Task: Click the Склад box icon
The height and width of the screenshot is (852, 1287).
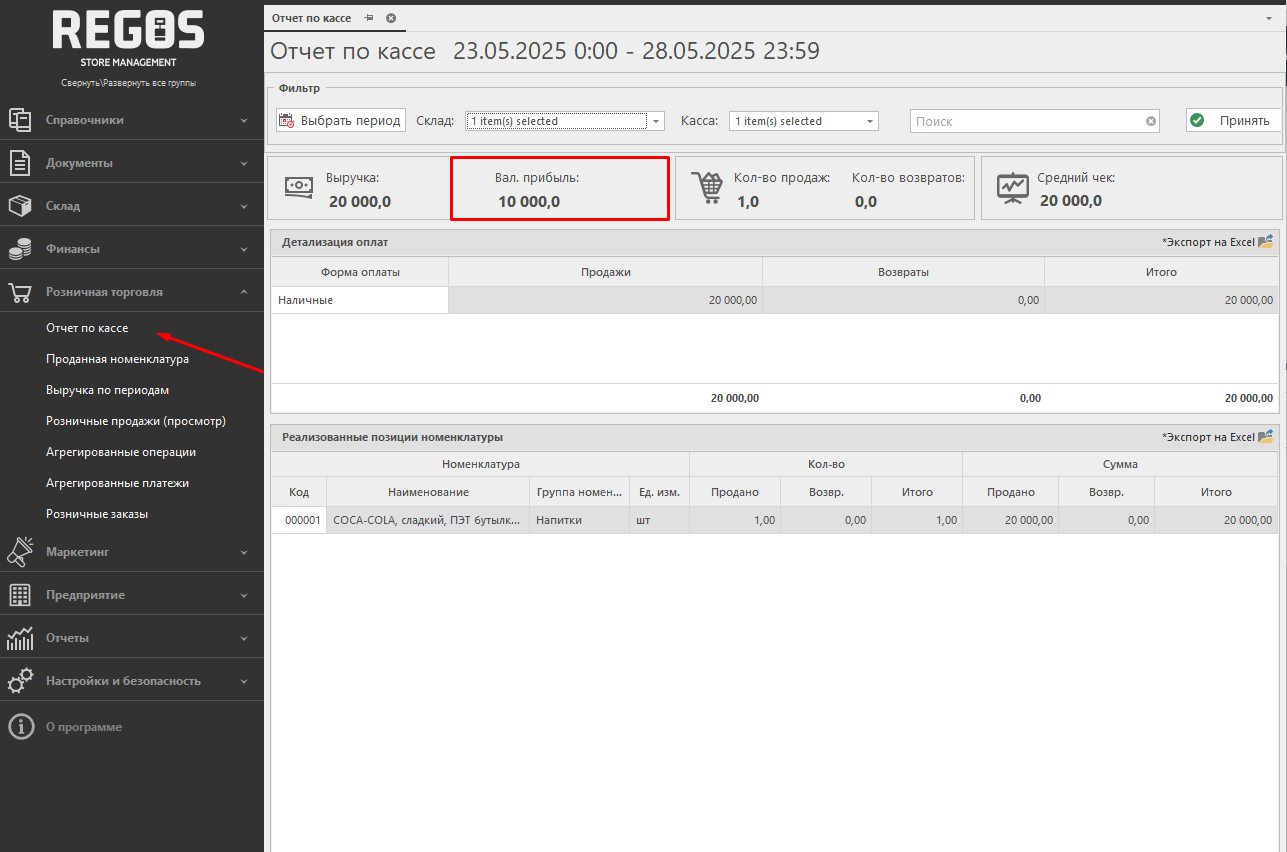Action: [x=20, y=206]
